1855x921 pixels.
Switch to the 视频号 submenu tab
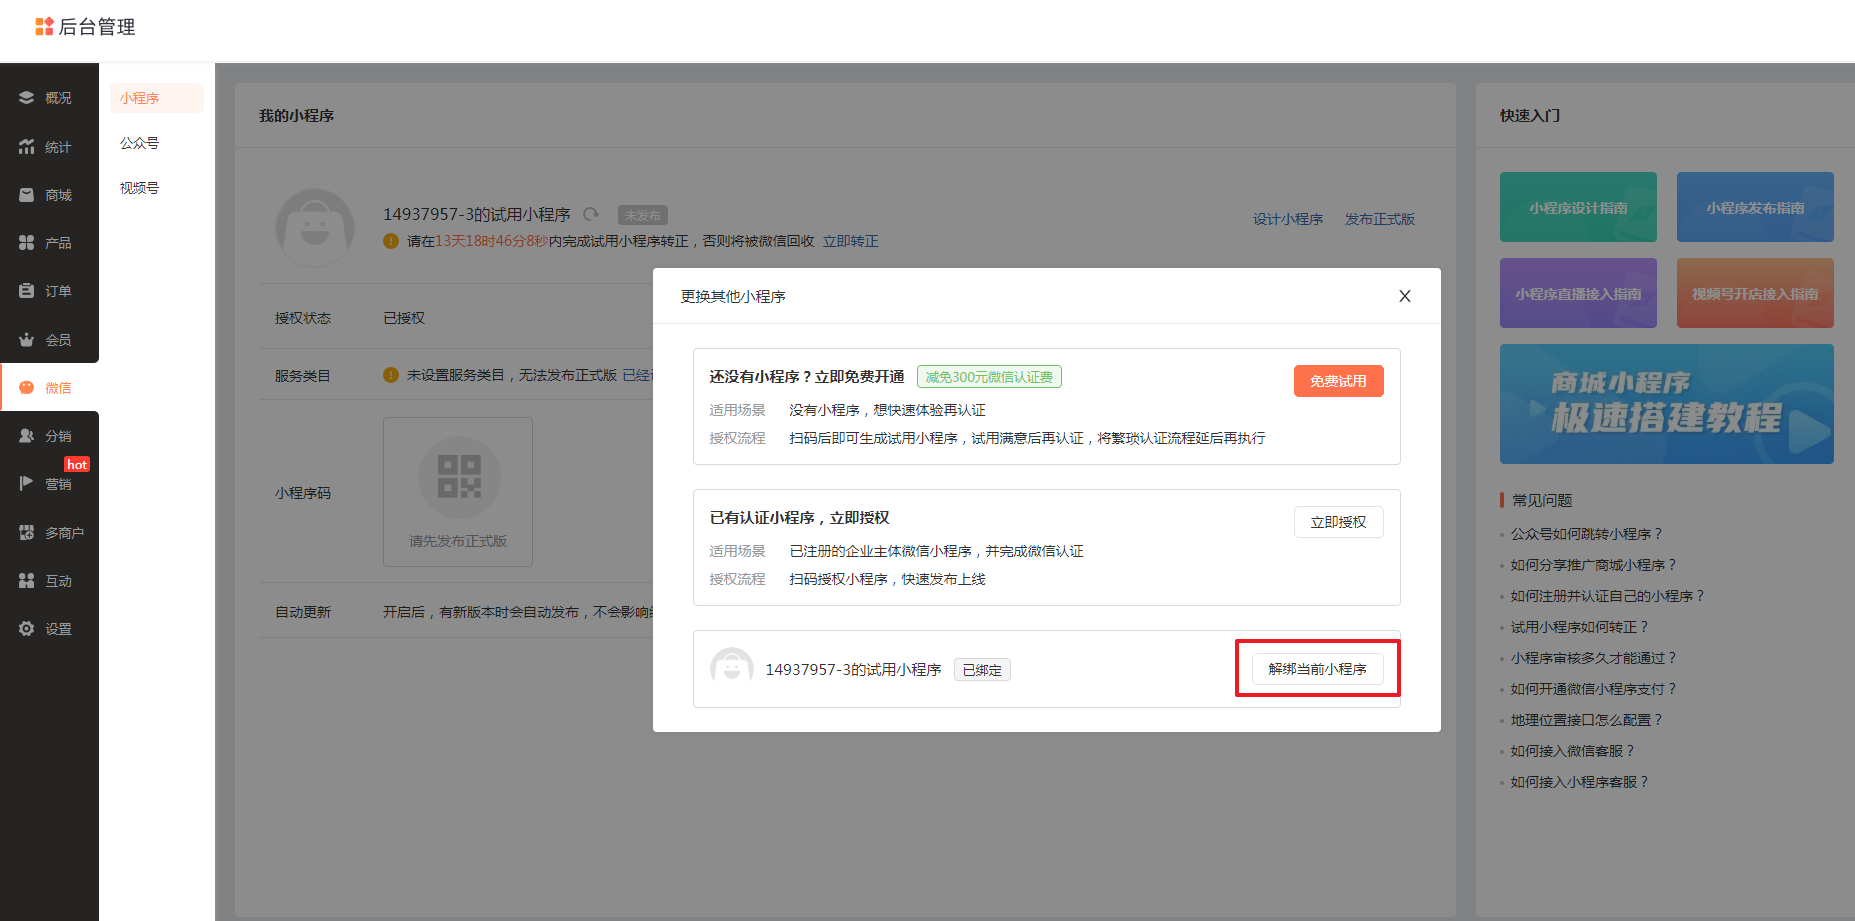coord(140,188)
